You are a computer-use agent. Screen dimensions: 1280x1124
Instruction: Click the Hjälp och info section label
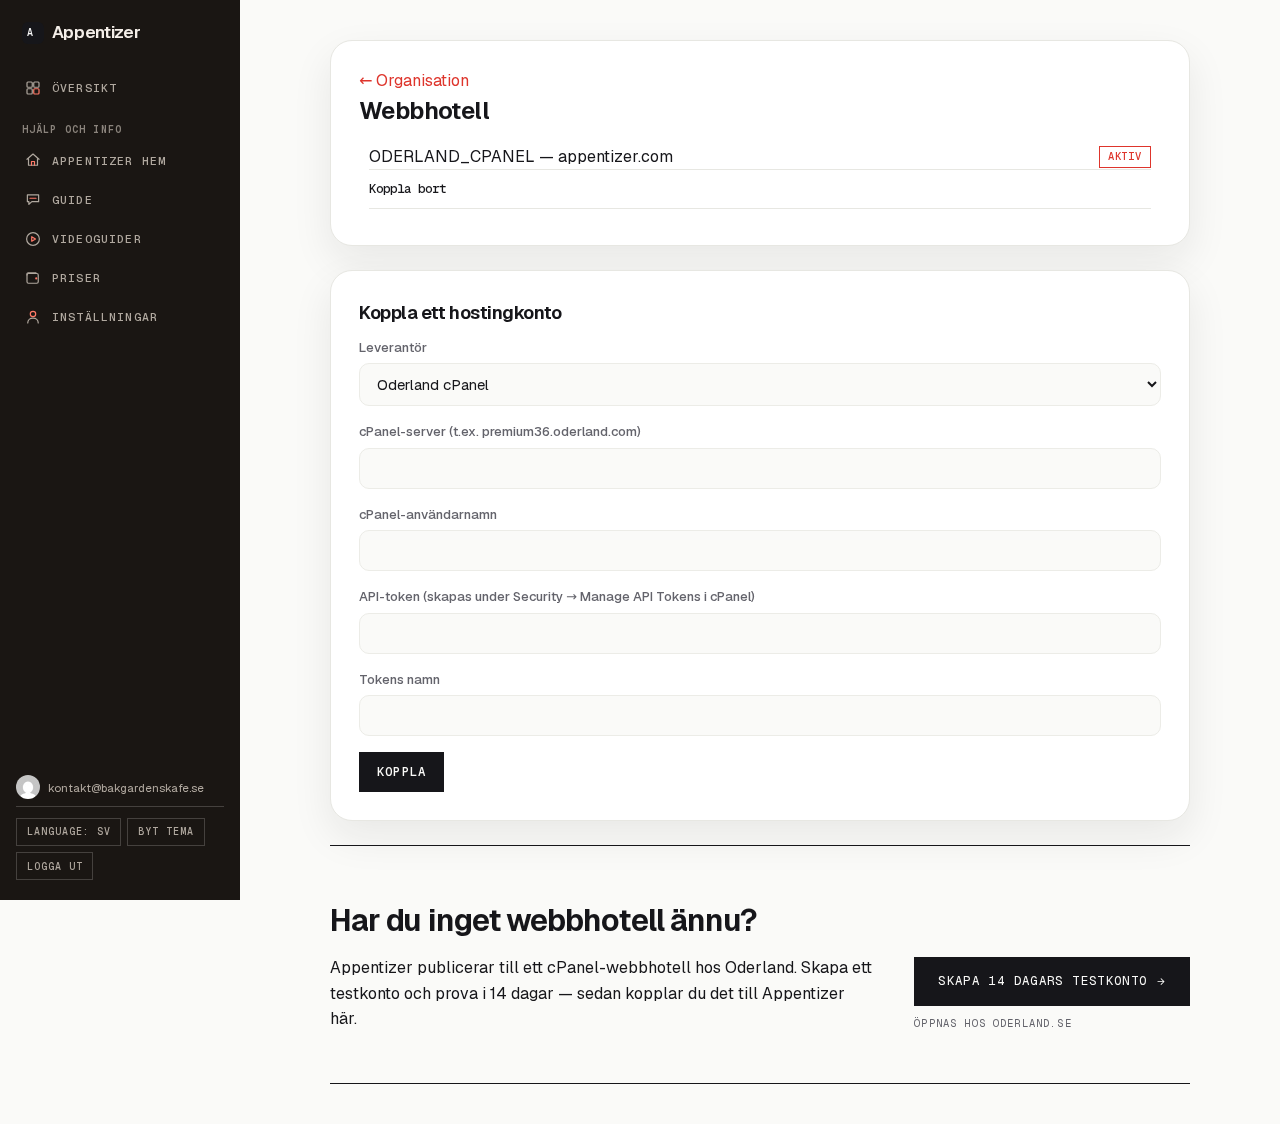[x=72, y=129]
